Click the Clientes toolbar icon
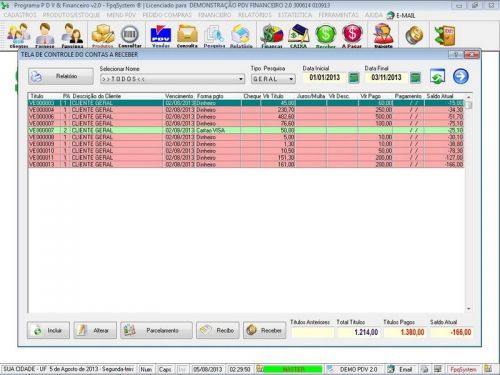The image size is (500, 375). tap(19, 36)
